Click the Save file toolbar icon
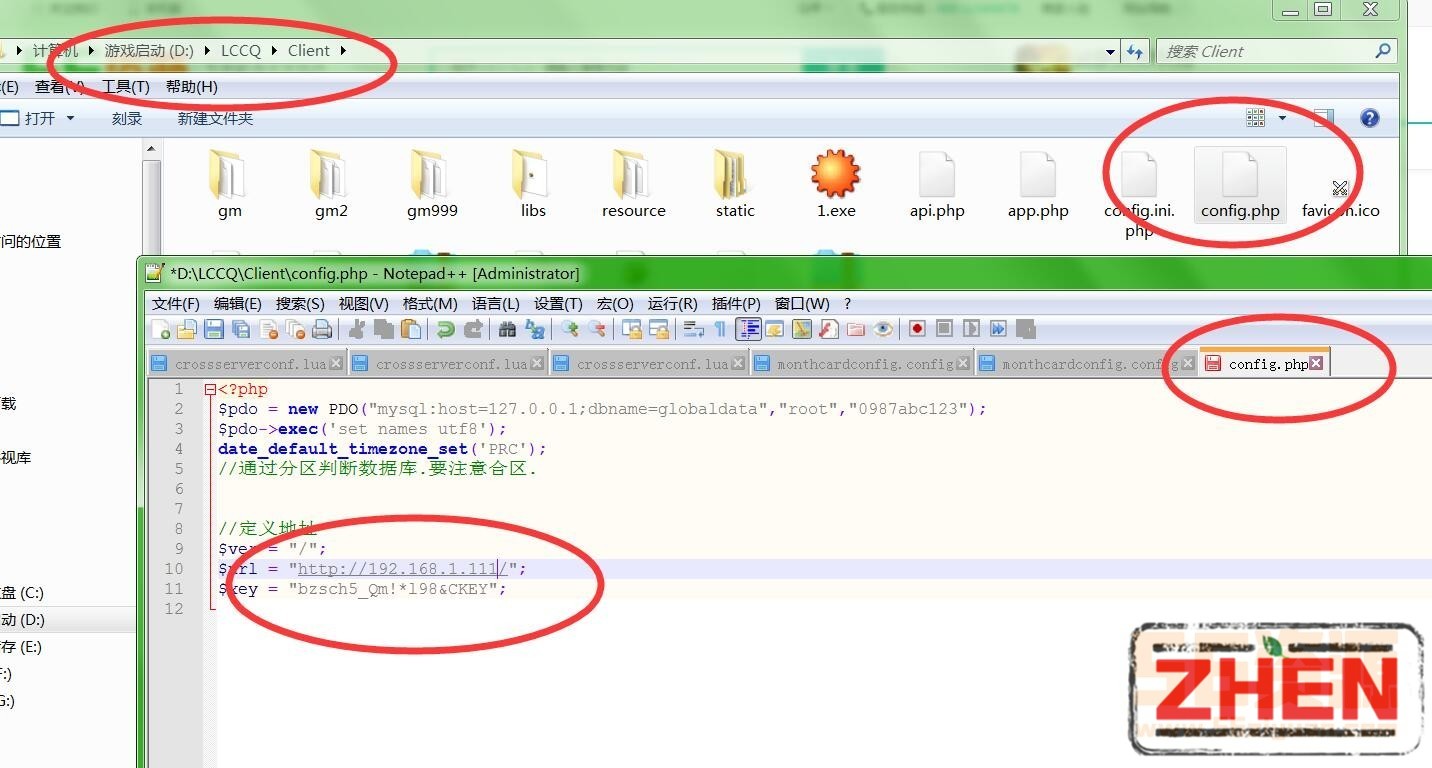 coord(213,329)
